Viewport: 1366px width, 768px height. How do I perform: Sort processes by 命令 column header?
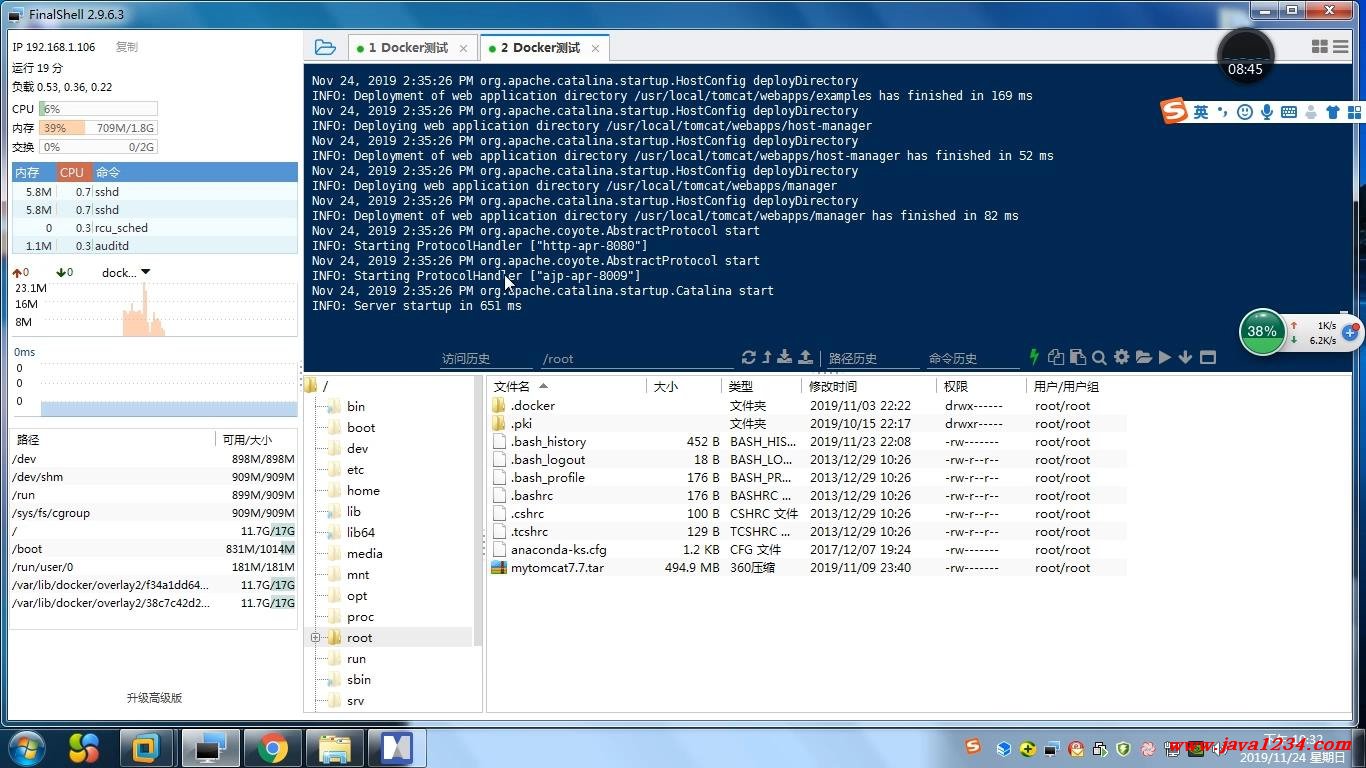click(195, 172)
